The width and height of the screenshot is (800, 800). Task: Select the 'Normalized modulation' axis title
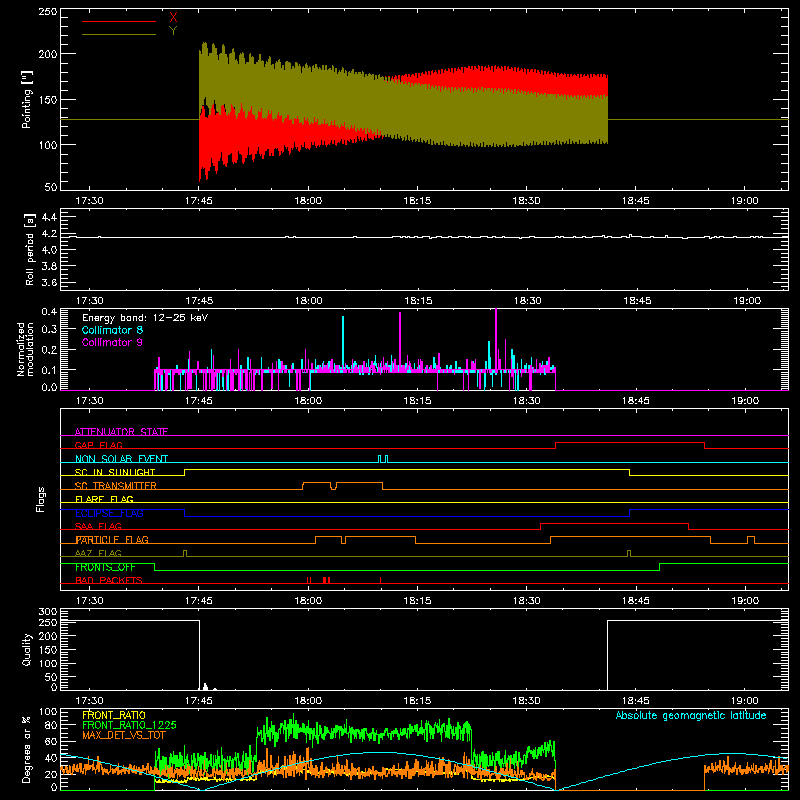pyautogui.click(x=26, y=349)
